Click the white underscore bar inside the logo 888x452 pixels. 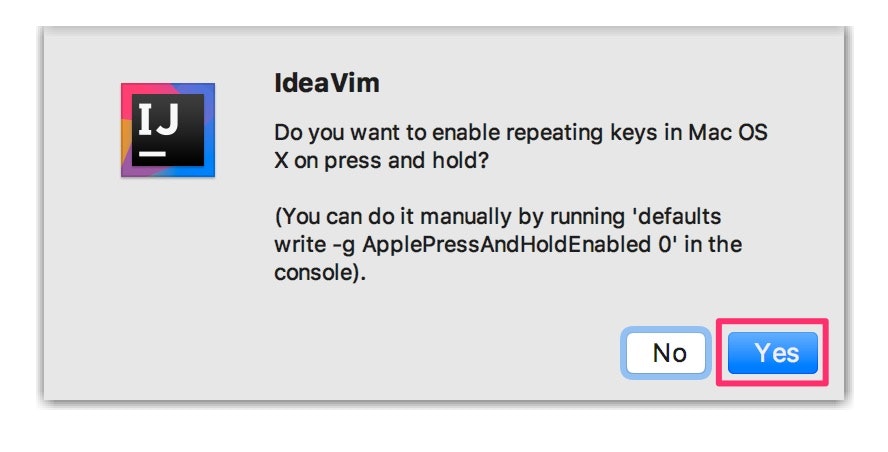pos(152,154)
